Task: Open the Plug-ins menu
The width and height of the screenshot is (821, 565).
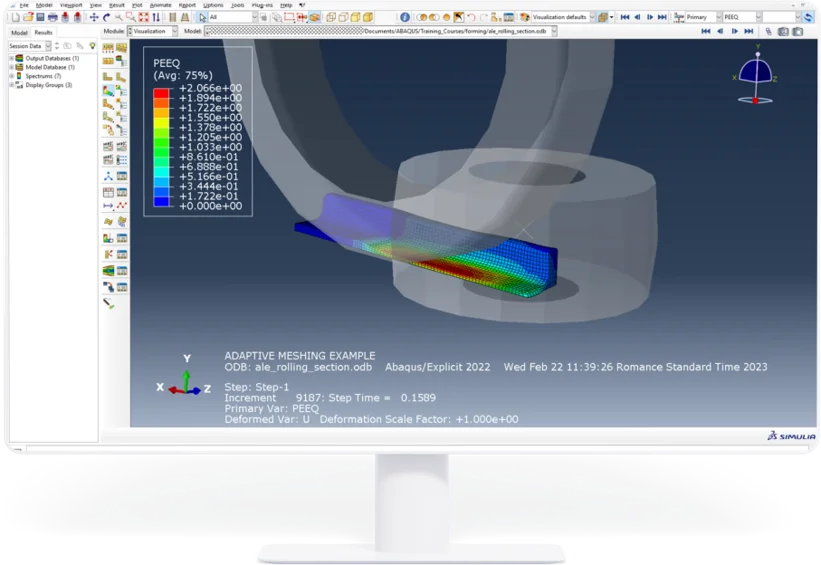Action: pyautogui.click(x=262, y=5)
